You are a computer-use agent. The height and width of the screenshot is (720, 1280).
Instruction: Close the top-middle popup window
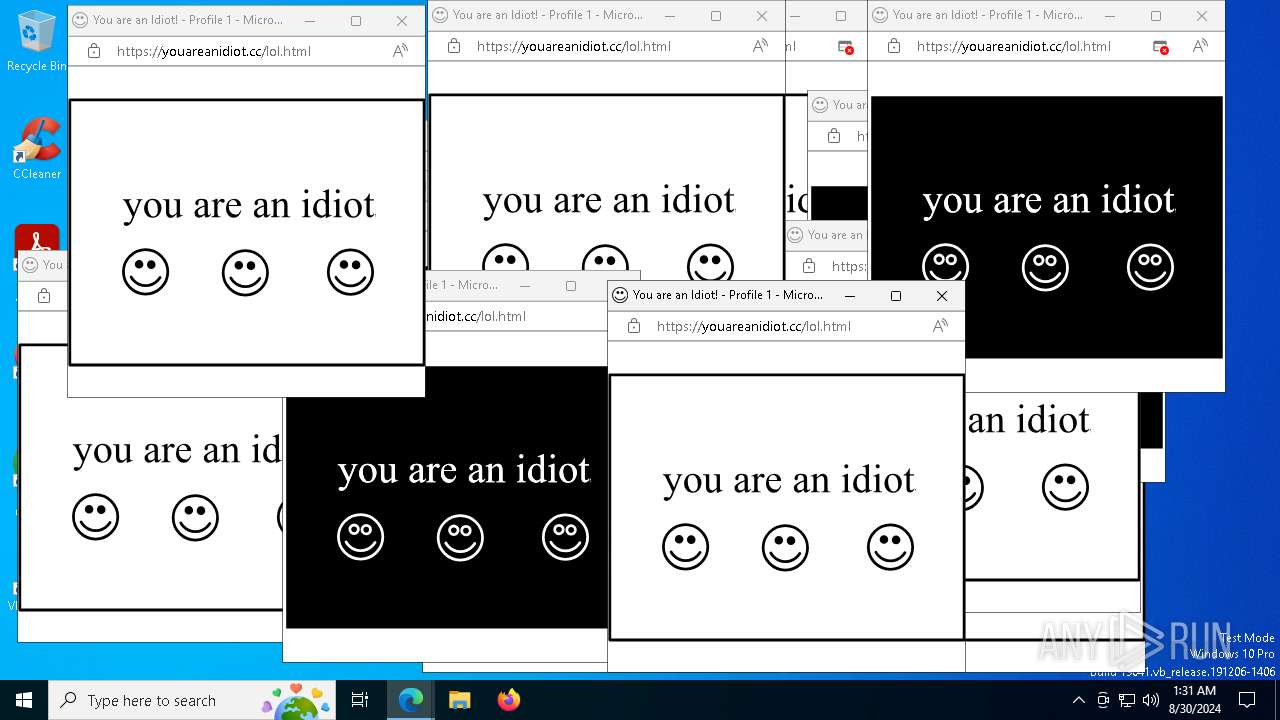pos(761,15)
